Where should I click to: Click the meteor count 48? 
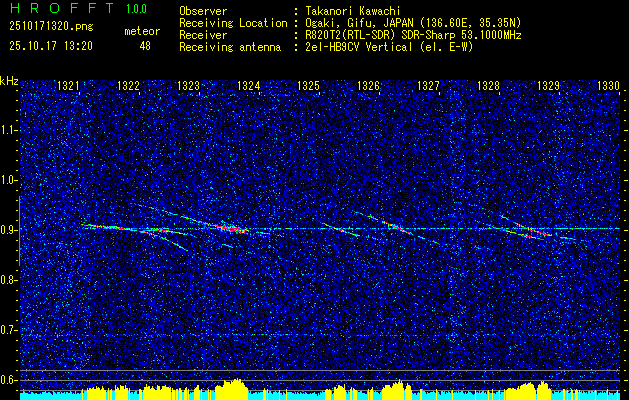pyautogui.click(x=145, y=46)
